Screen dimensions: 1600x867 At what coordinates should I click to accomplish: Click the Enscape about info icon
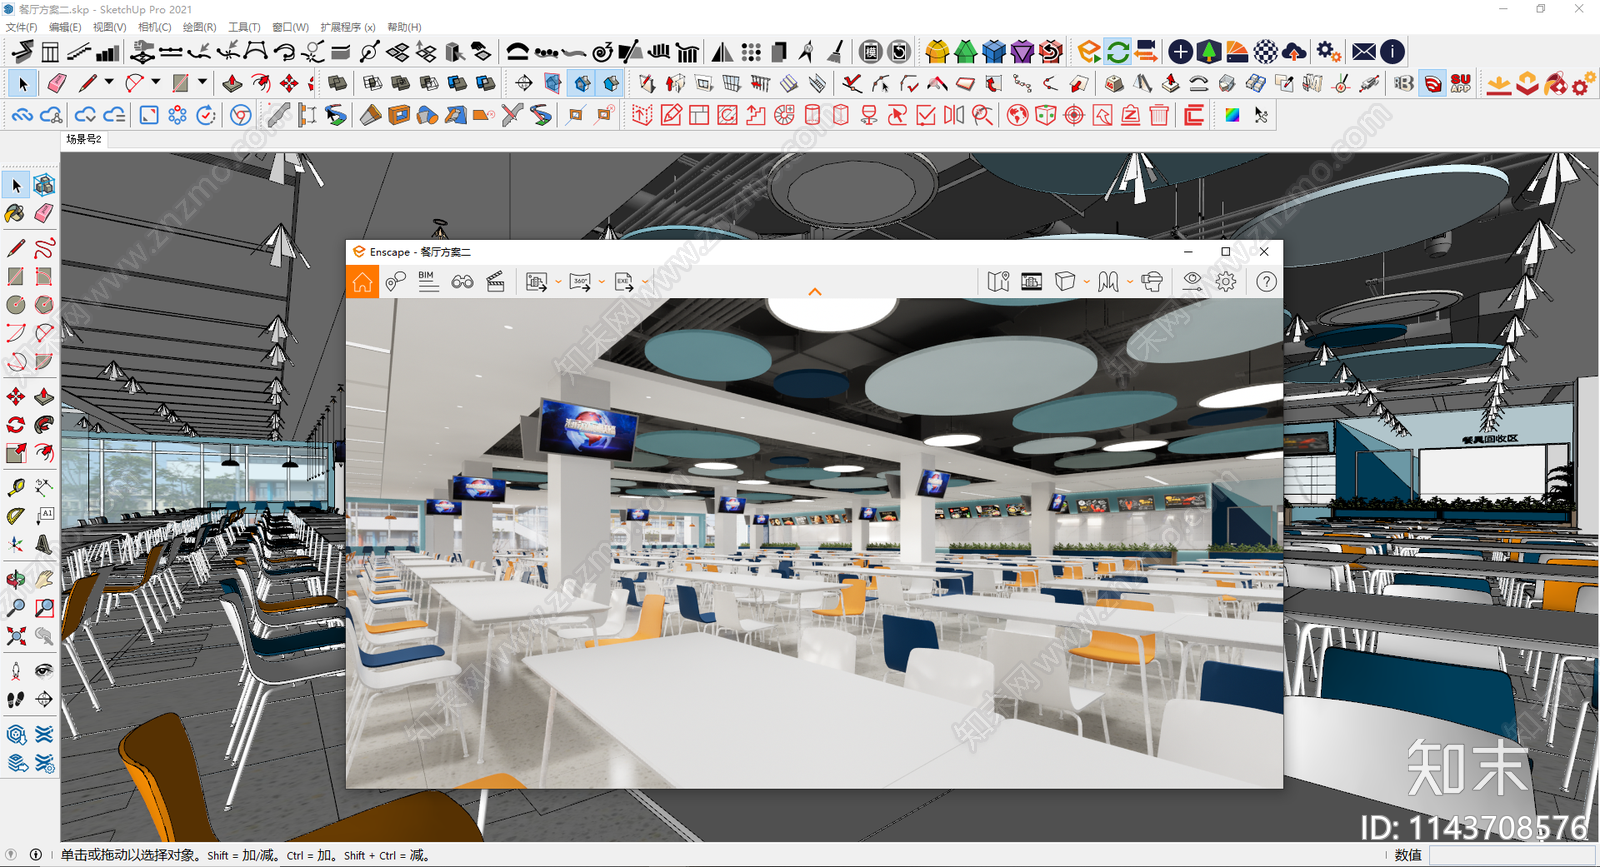[1392, 51]
